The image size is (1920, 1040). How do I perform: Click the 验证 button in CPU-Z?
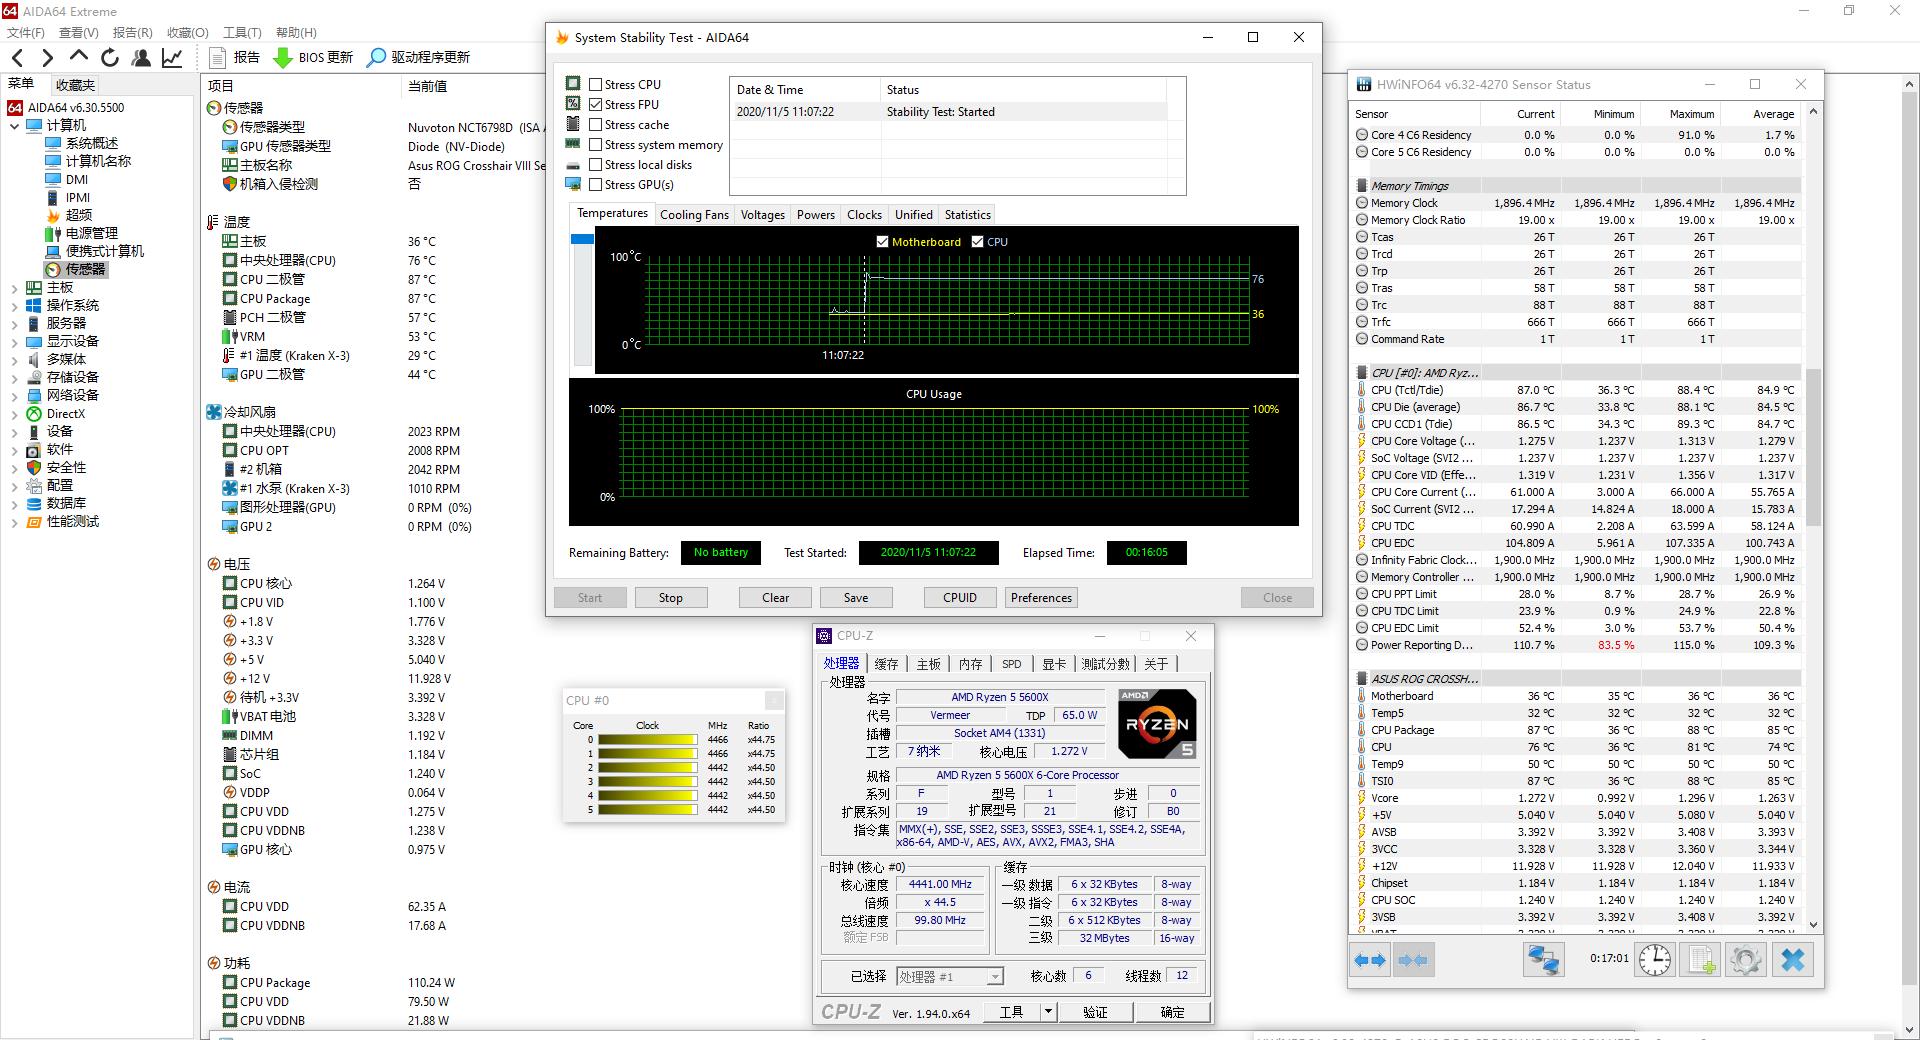1096,1012
